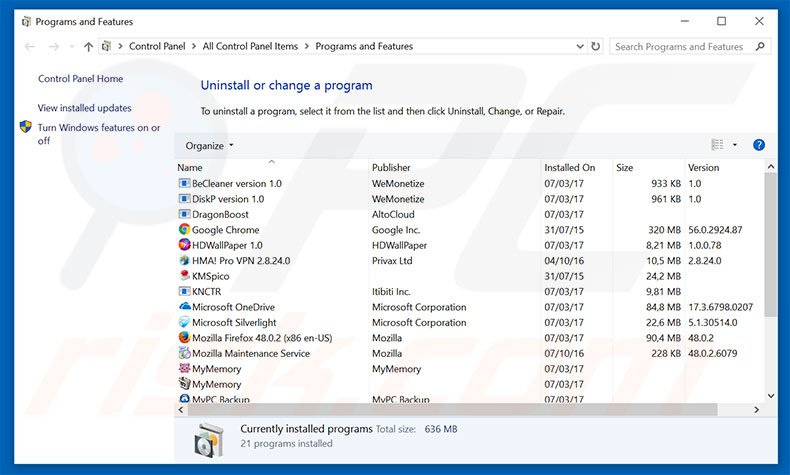Image resolution: width=790 pixels, height=475 pixels.
Task: Open the Control Panel Home link
Action: (x=81, y=79)
